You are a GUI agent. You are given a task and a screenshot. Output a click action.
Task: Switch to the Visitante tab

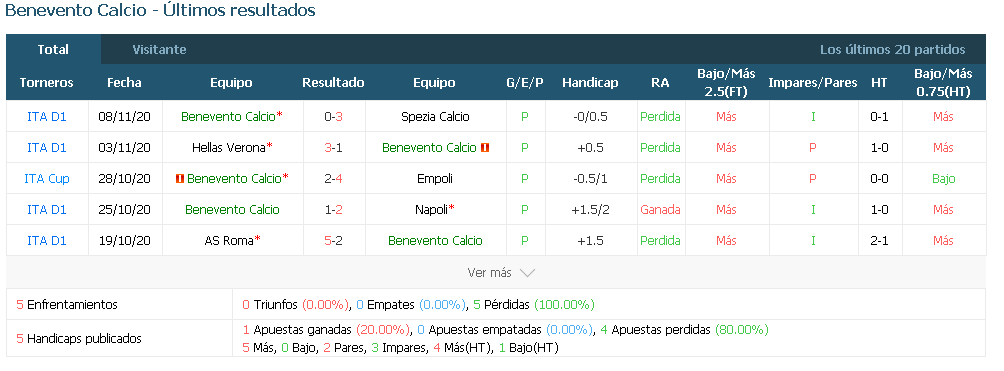[x=159, y=49]
